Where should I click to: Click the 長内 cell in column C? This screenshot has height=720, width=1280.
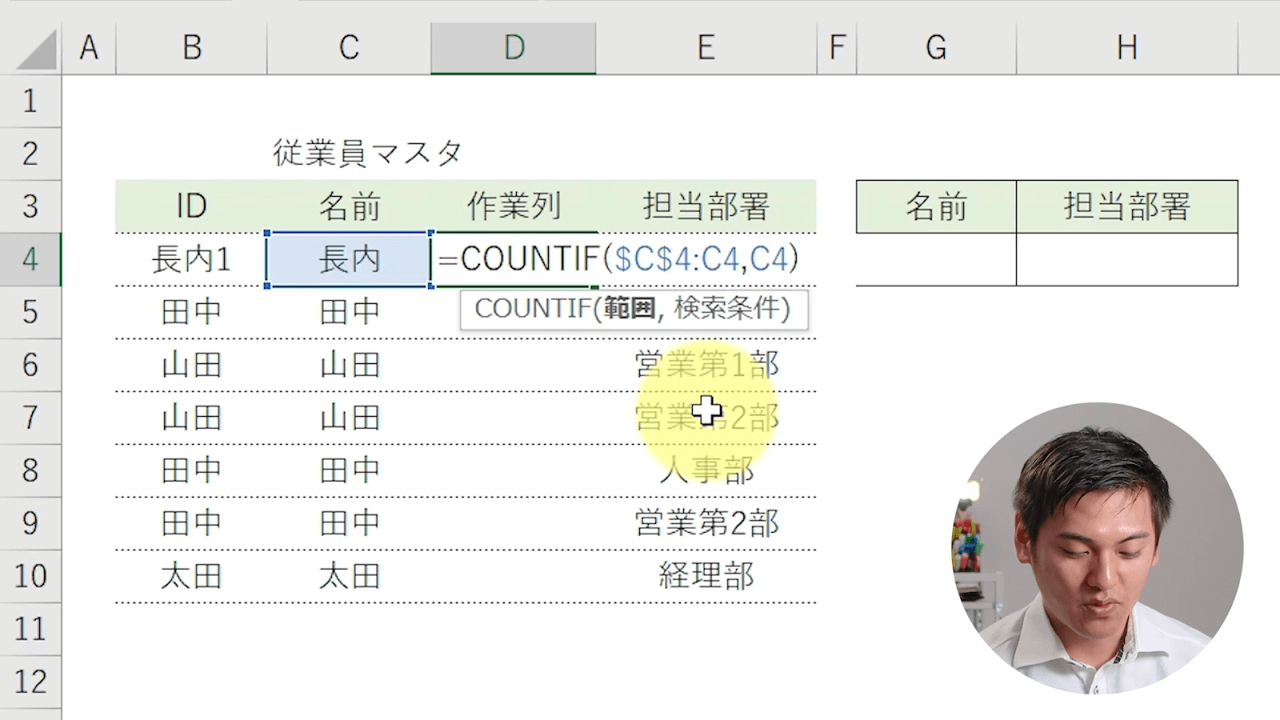pyautogui.click(x=349, y=260)
